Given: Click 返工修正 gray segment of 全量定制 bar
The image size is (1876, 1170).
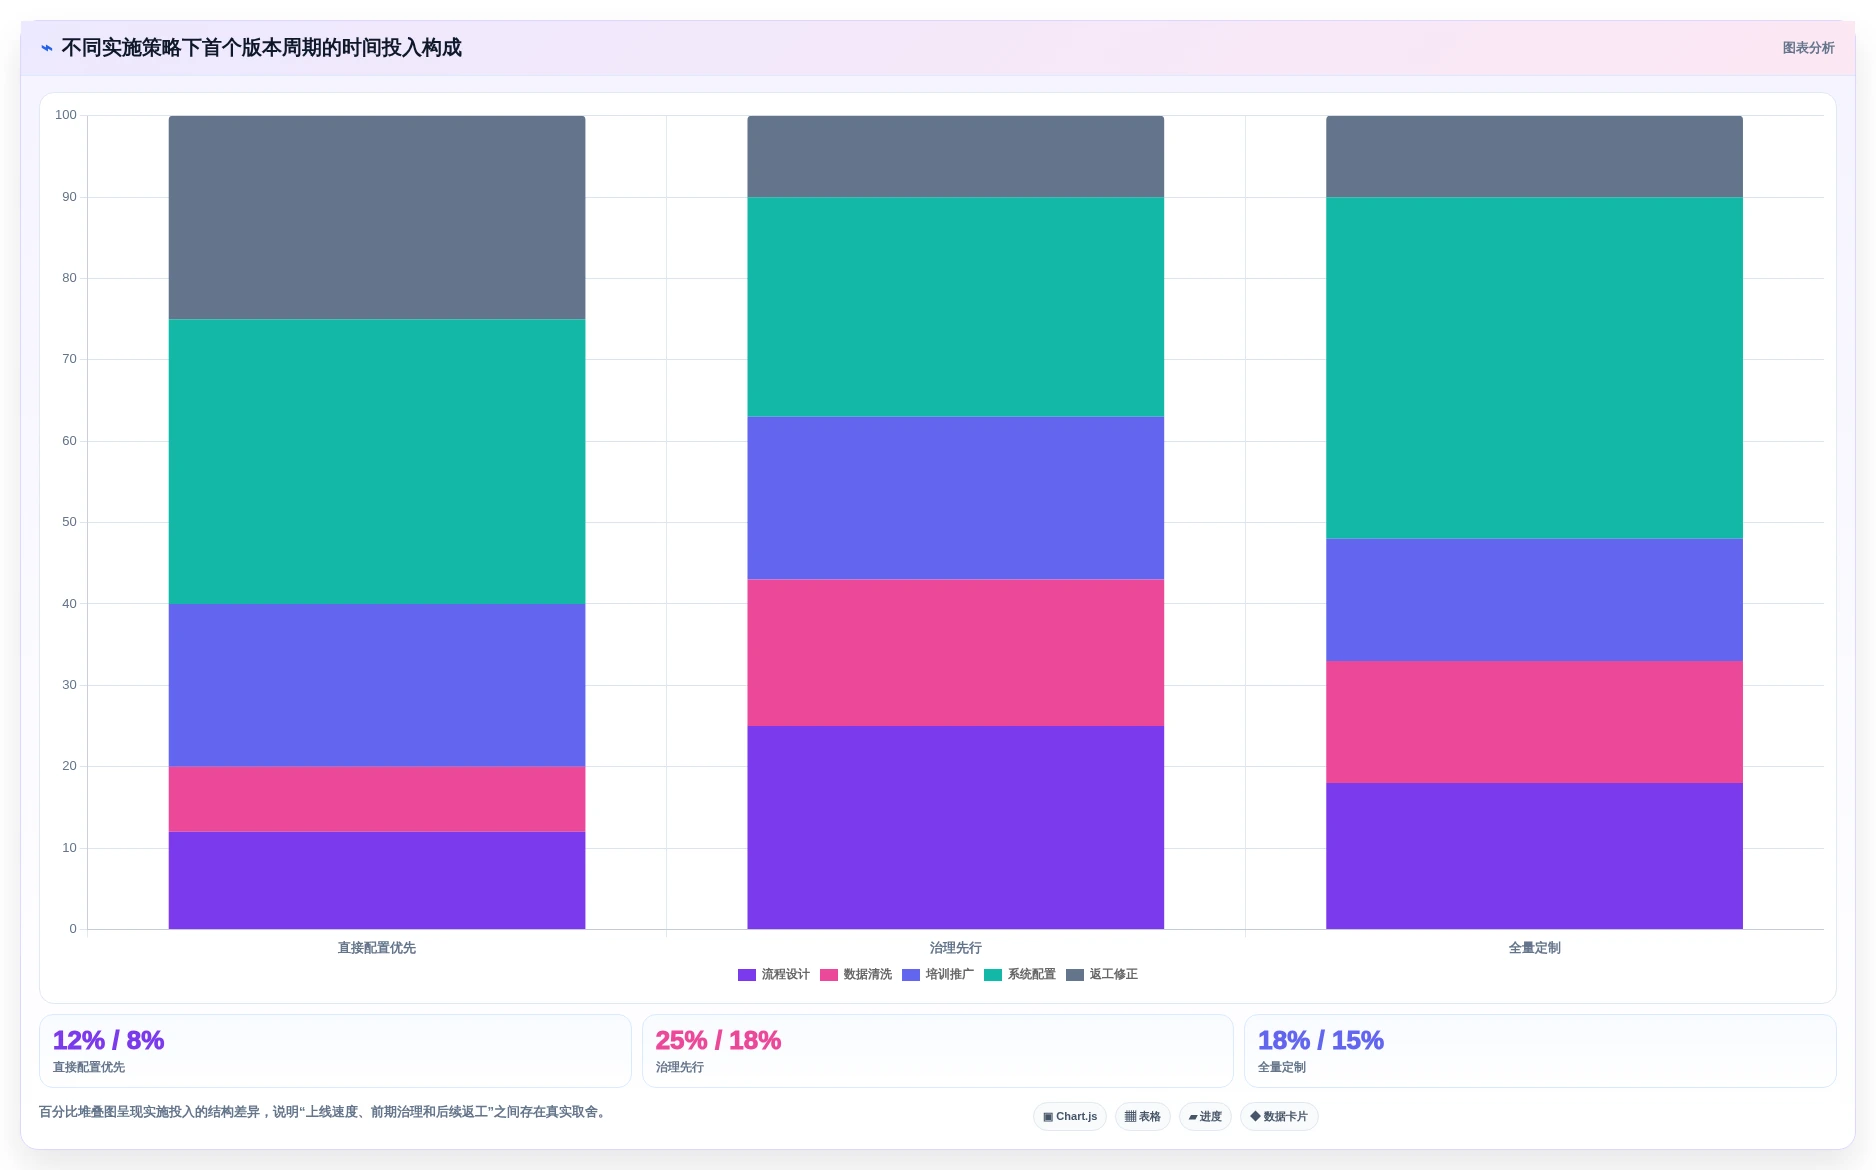Looking at the screenshot, I should 1535,156.
